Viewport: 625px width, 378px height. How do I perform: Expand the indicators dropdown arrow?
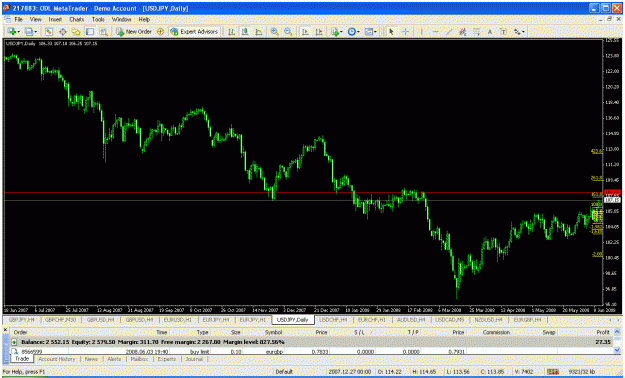coord(341,32)
